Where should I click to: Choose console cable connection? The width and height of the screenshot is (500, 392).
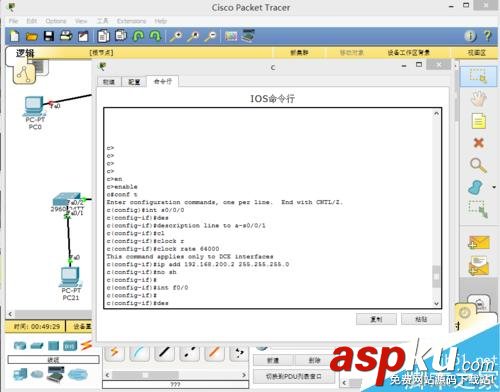tap(139, 353)
